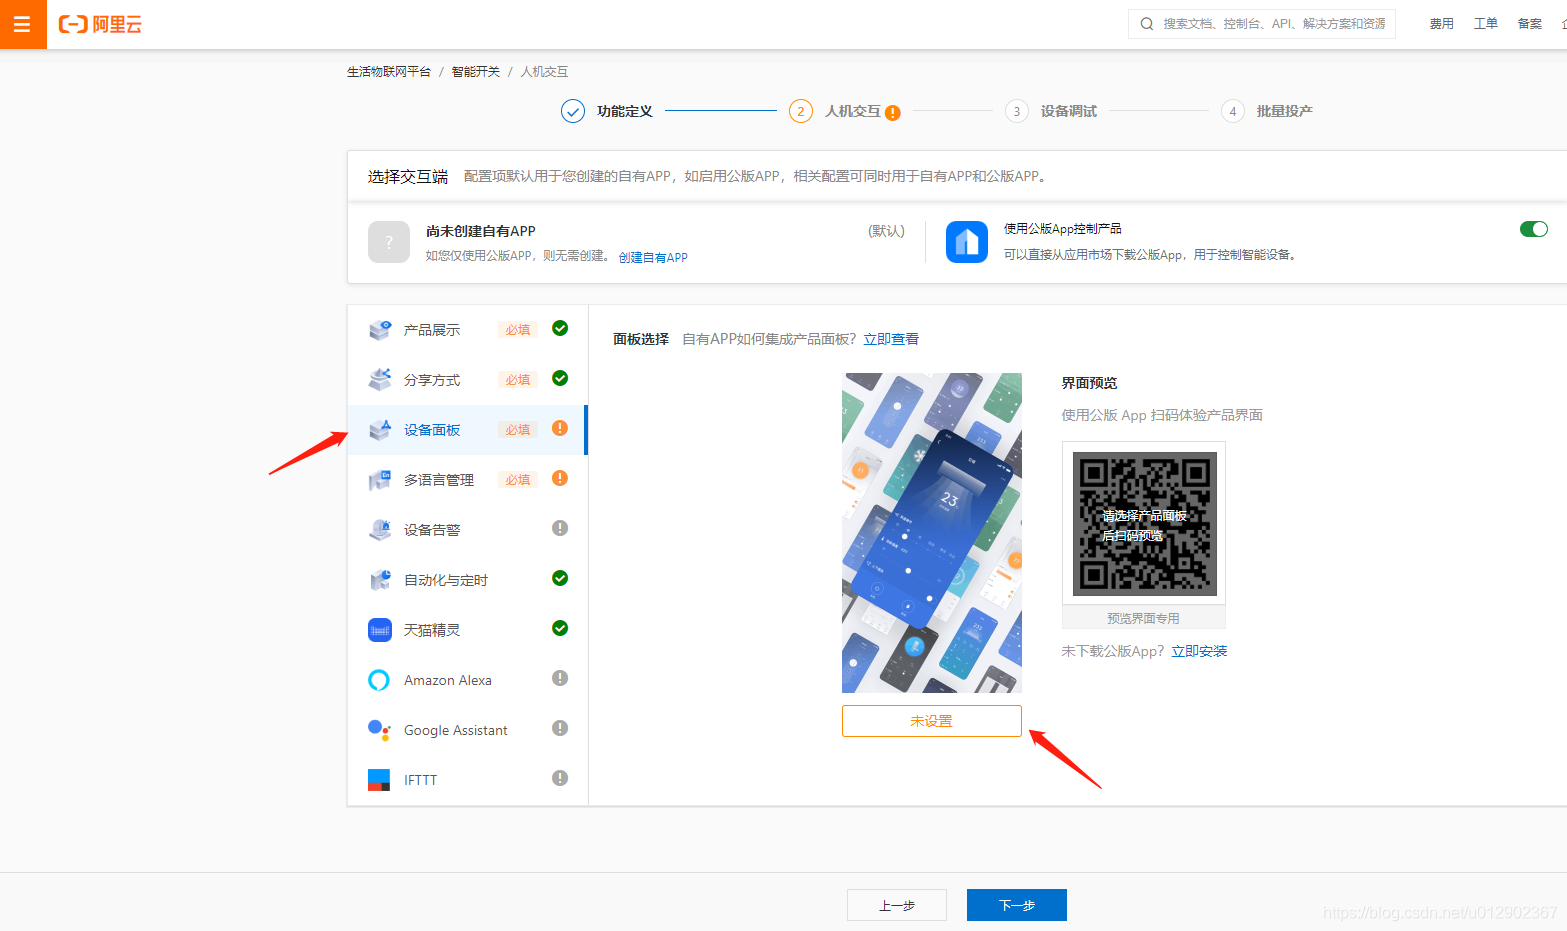Click the gray status icon for 设备告警
The height and width of the screenshot is (931, 1567).
pos(560,528)
